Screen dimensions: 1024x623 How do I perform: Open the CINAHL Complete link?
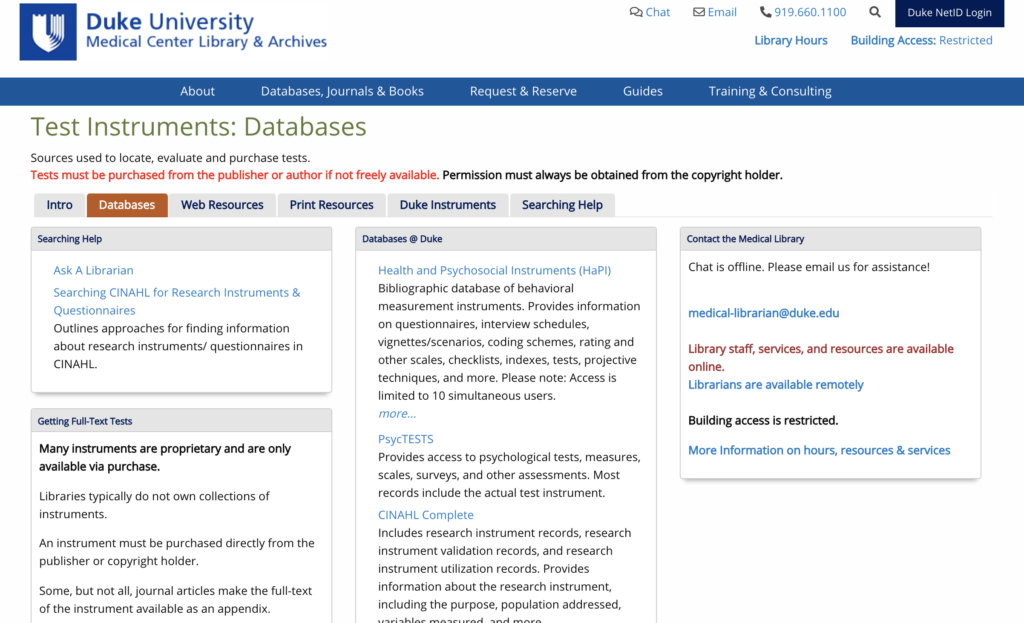[x=426, y=515]
